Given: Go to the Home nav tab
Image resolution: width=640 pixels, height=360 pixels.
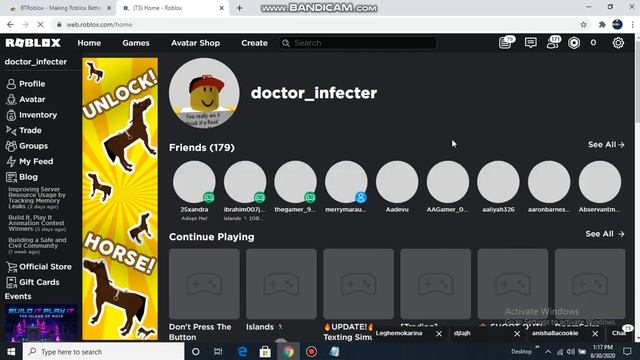Looking at the screenshot, I should (x=89, y=43).
